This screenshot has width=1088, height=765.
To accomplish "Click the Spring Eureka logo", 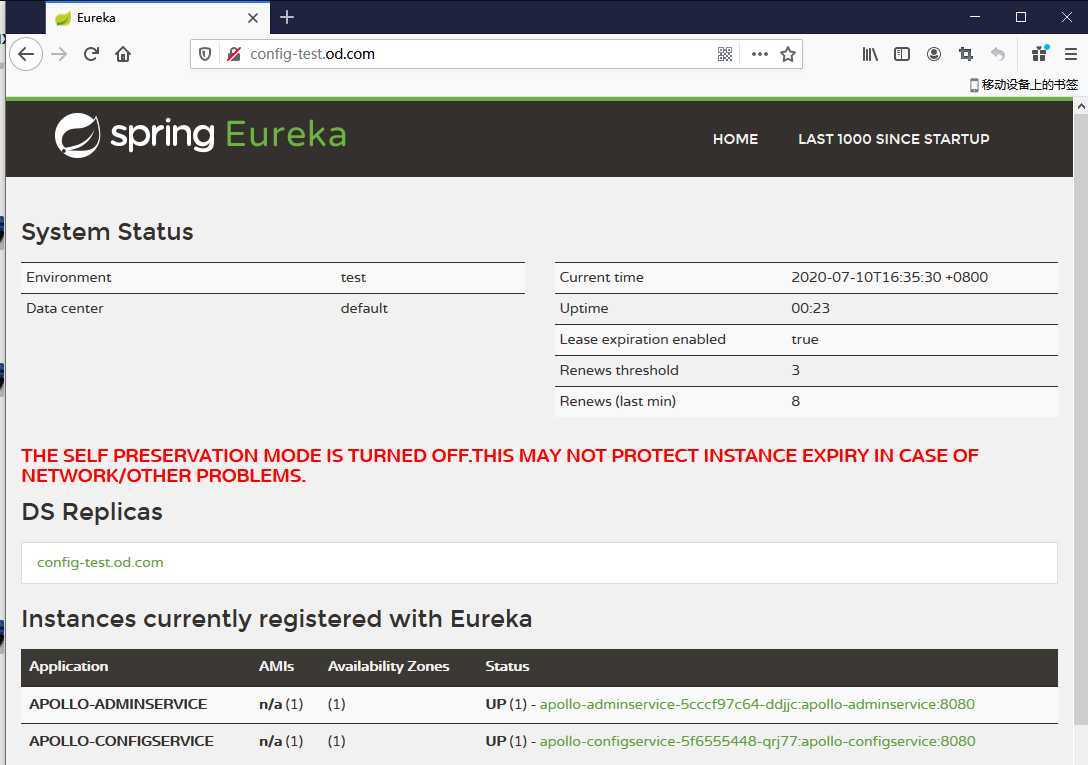I will [x=201, y=135].
